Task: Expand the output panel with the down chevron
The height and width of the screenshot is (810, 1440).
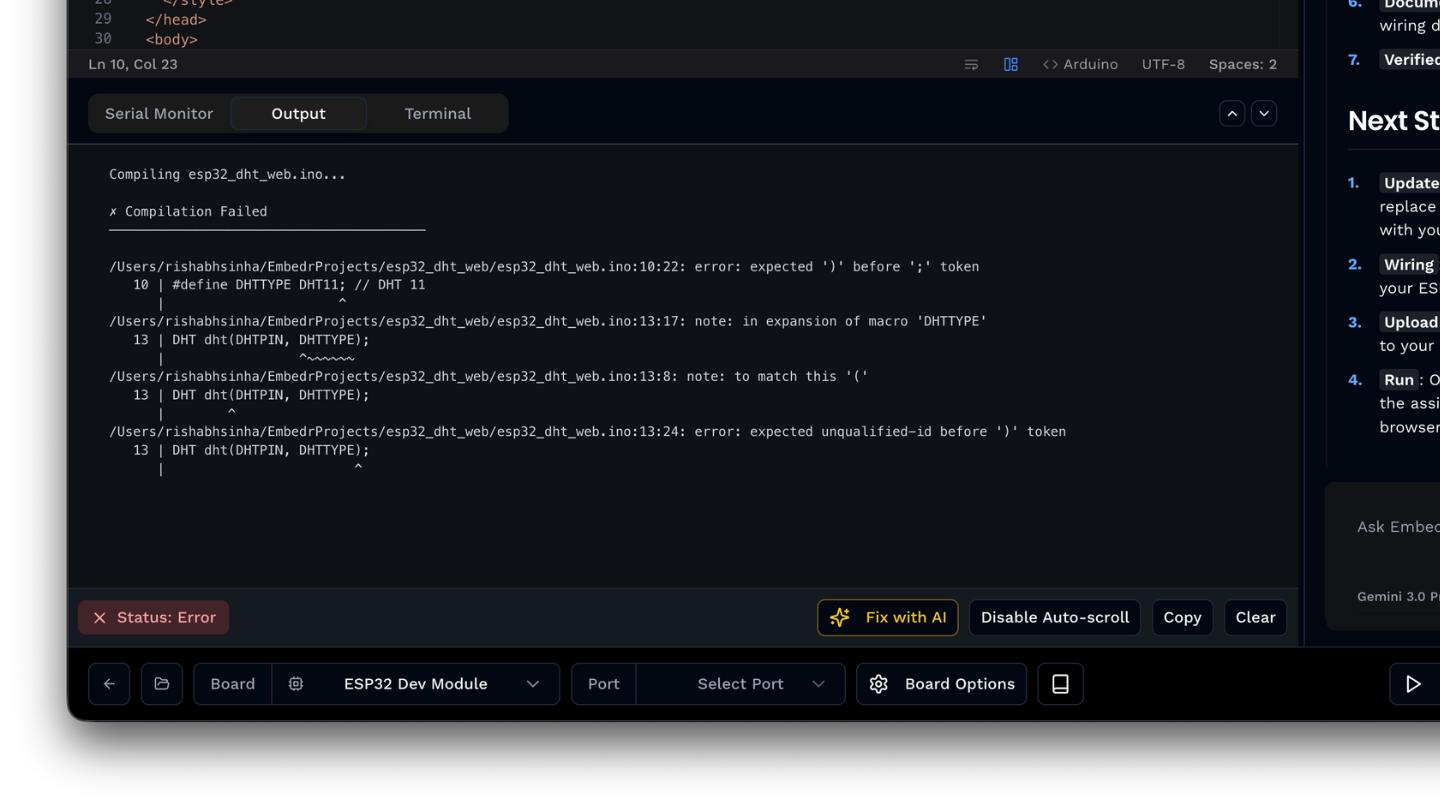Action: [x=1264, y=113]
